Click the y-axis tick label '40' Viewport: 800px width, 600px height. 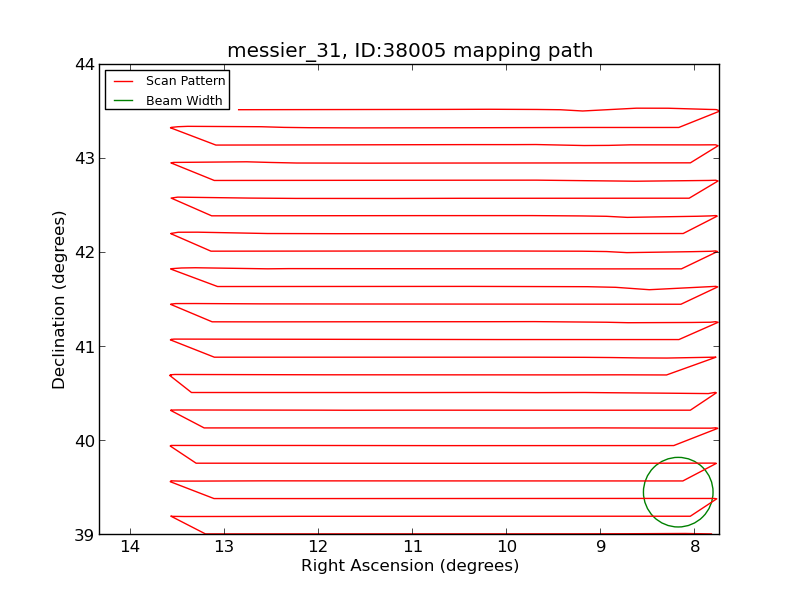click(85, 441)
